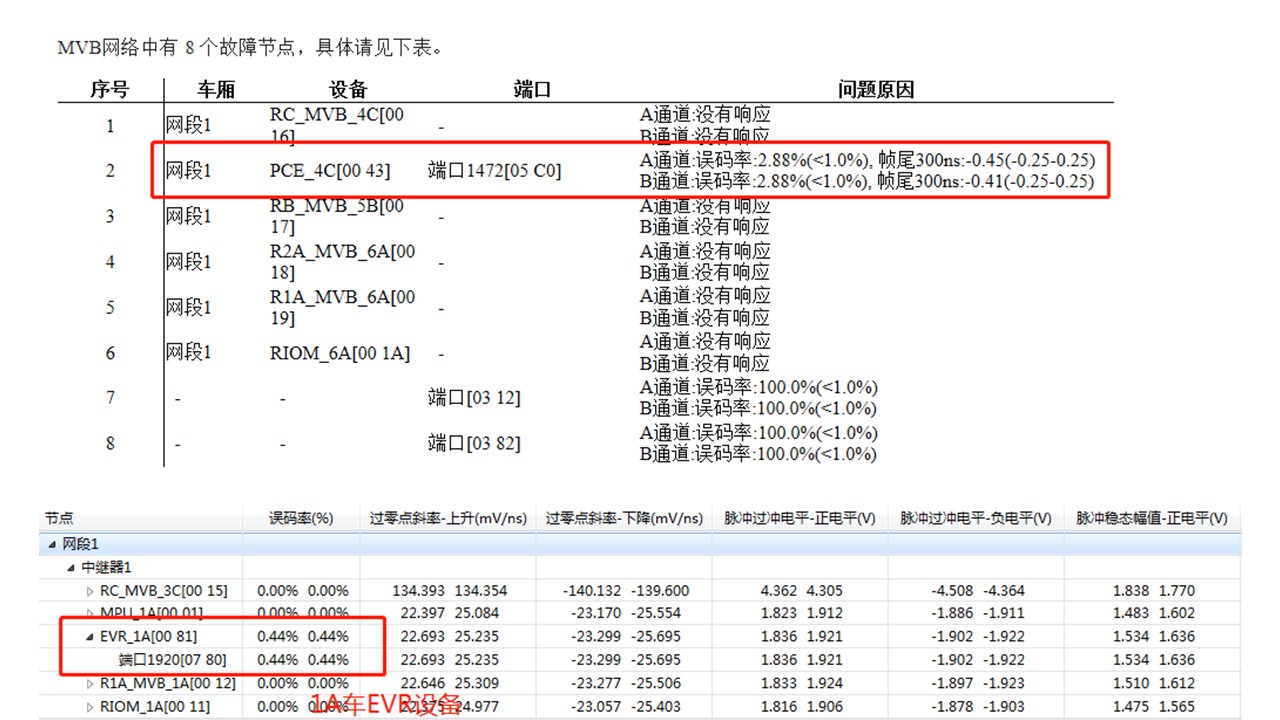
Task: Click steady amplitude value 1.838 1.770
Action: tap(1154, 591)
